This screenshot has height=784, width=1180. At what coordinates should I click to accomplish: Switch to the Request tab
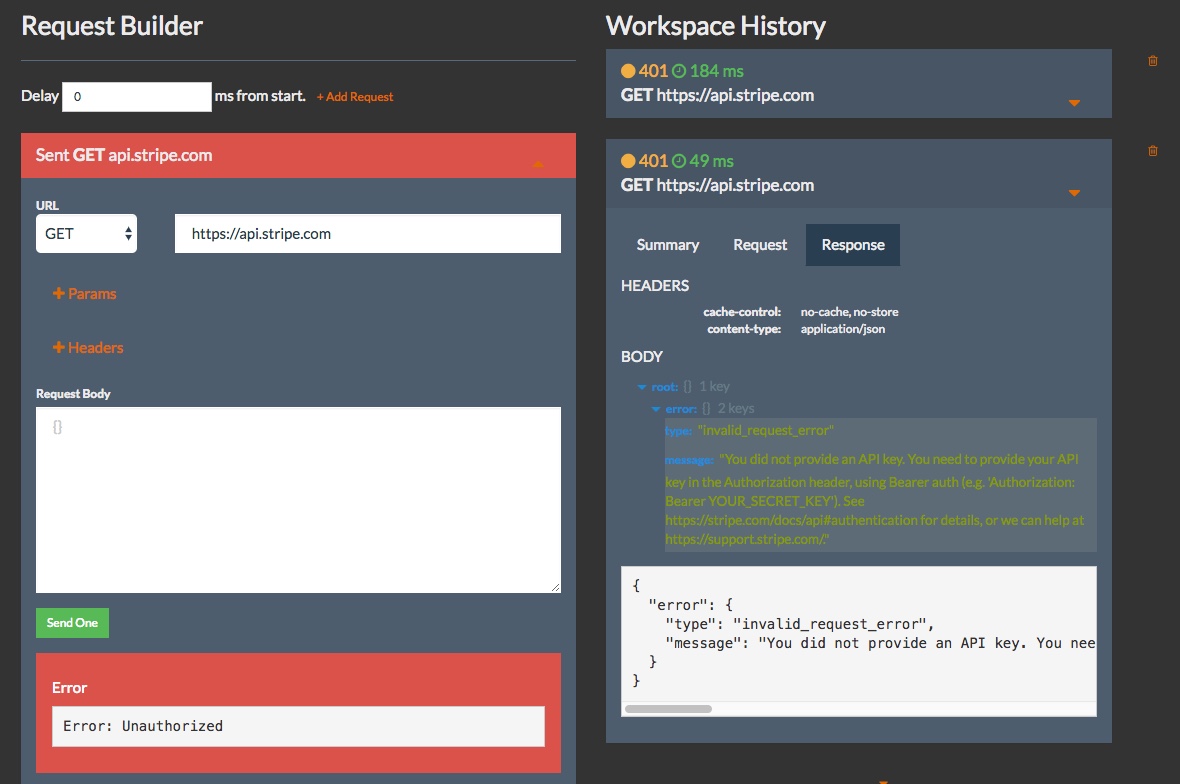coord(760,245)
